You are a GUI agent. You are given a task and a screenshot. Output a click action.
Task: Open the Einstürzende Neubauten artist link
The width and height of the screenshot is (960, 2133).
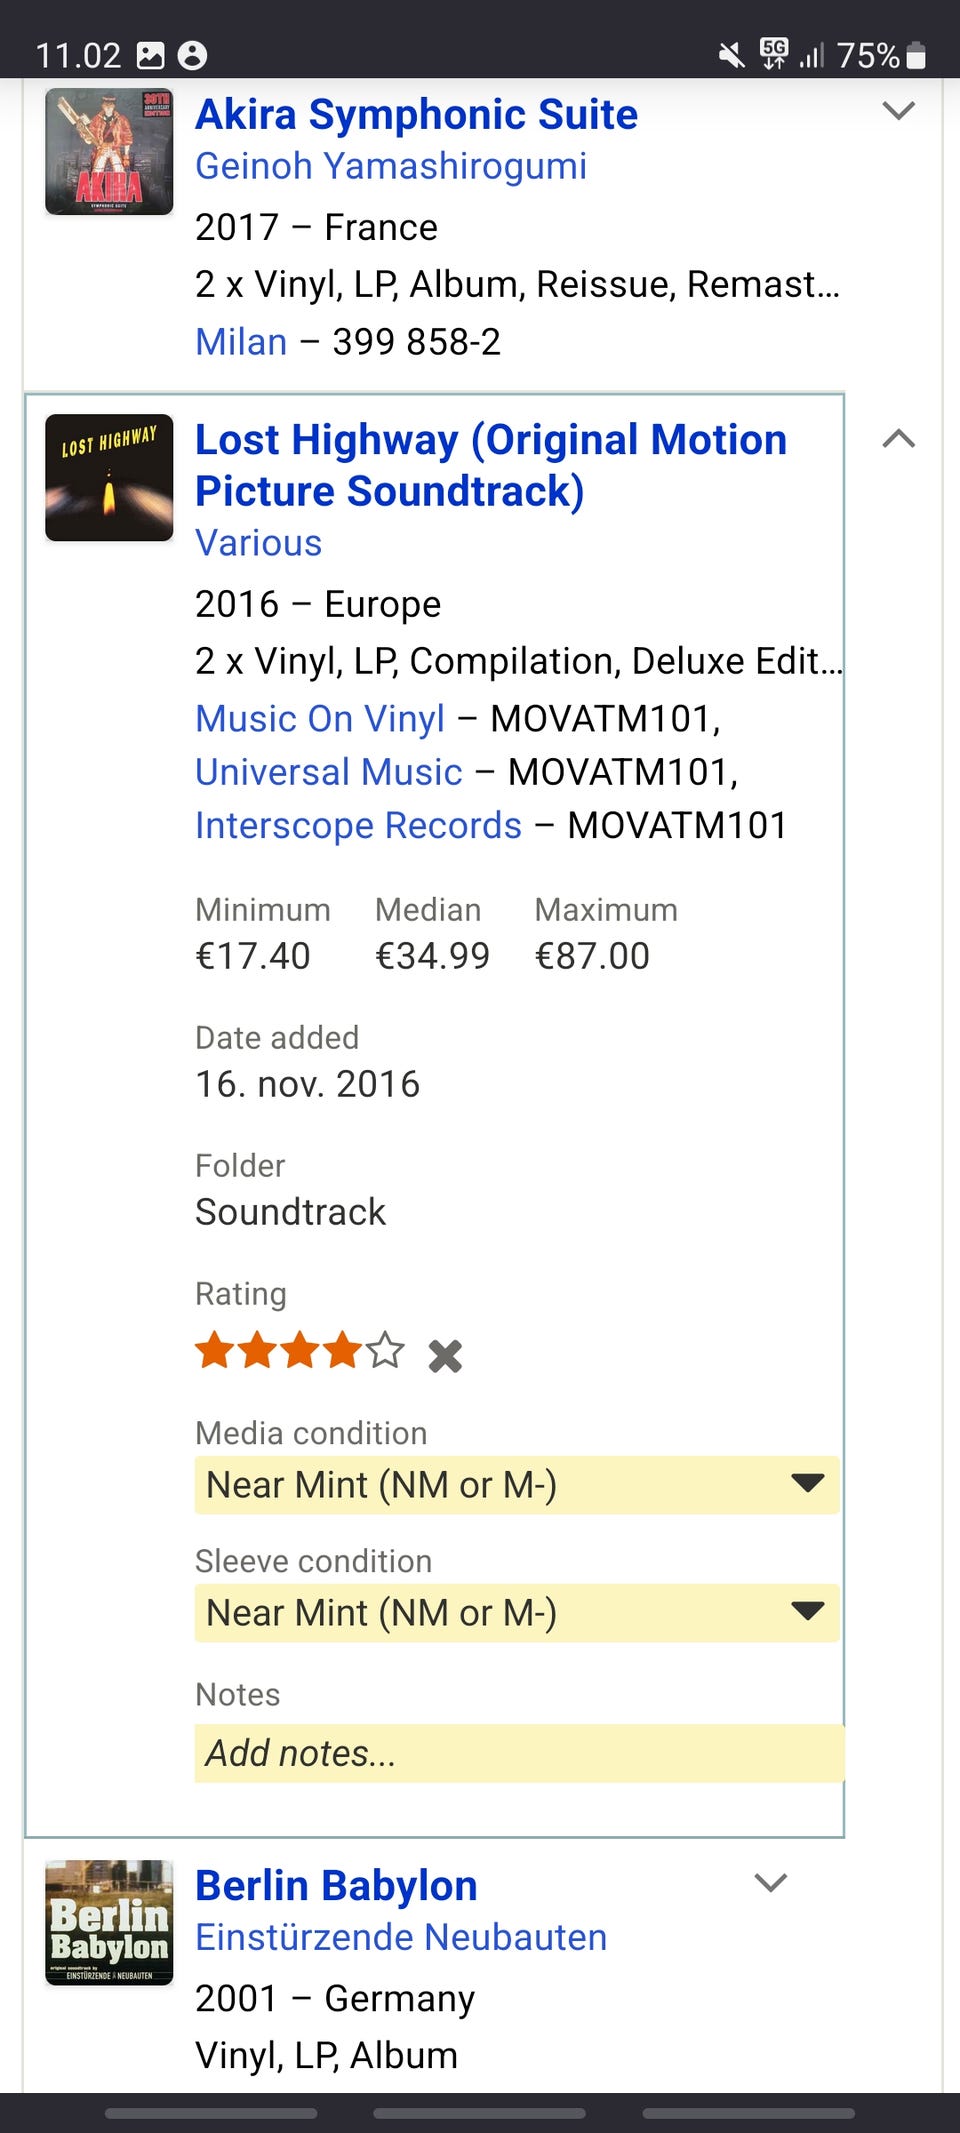[401, 1937]
